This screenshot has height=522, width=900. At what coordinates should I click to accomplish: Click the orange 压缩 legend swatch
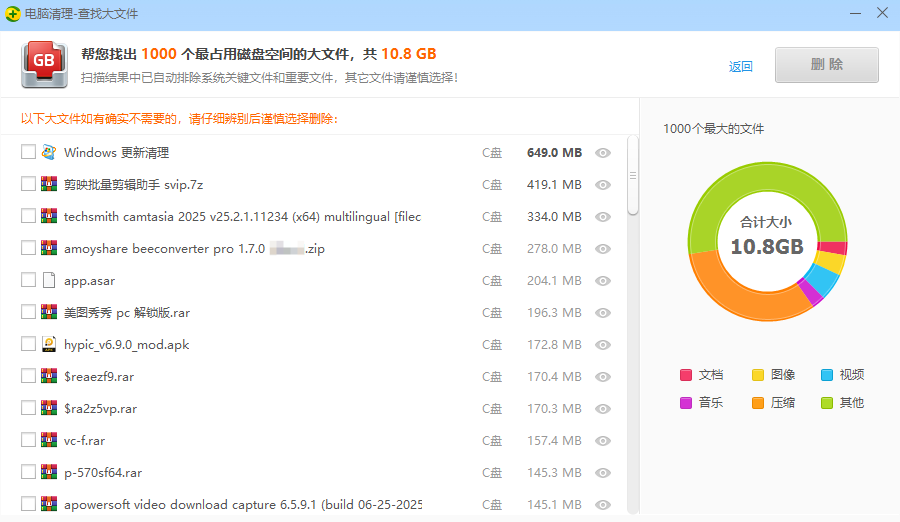(x=758, y=403)
